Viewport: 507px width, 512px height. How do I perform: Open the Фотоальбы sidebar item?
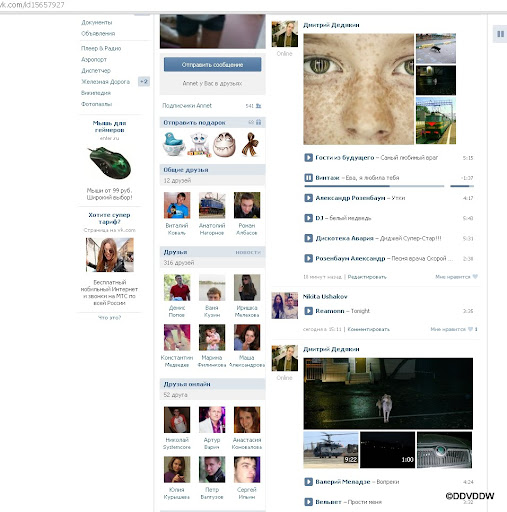pyautogui.click(x=96, y=104)
